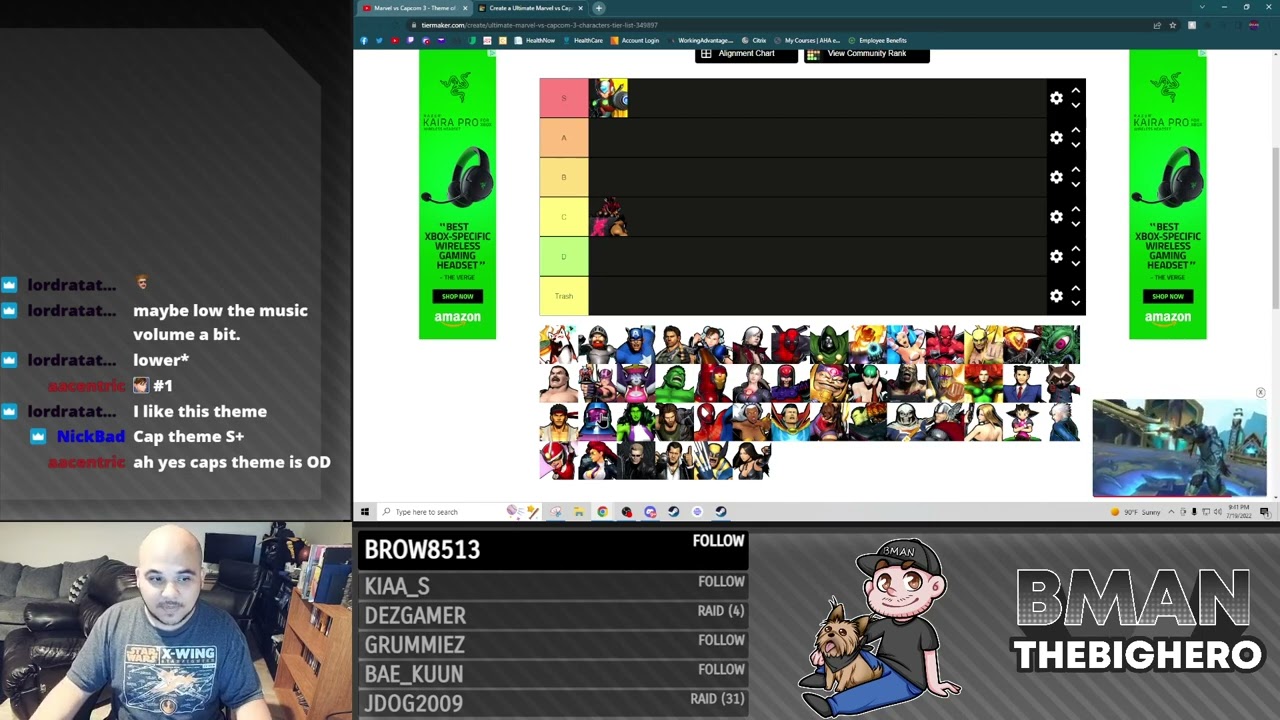Click the character placed in C tier
1280x720 pixels.
(x=608, y=217)
